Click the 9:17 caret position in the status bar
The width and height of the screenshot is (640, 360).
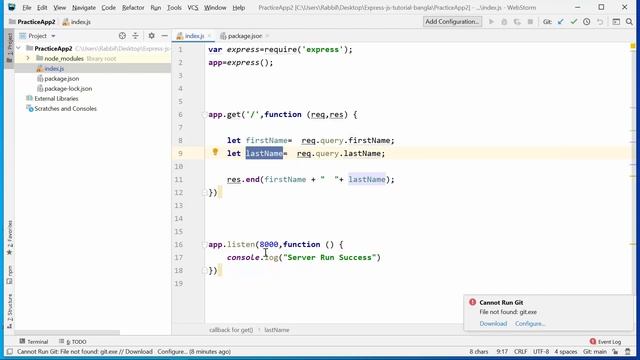[x=502, y=351]
